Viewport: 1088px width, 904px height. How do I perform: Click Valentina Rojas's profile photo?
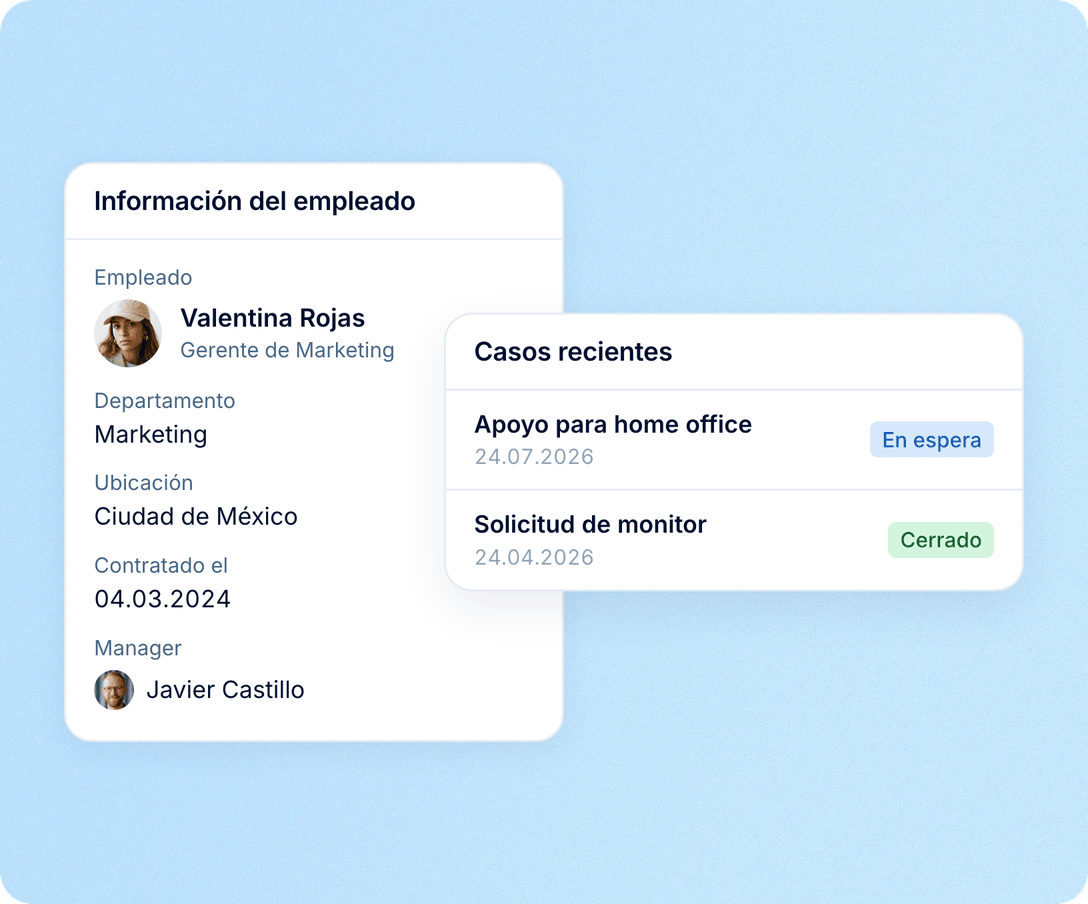click(128, 333)
